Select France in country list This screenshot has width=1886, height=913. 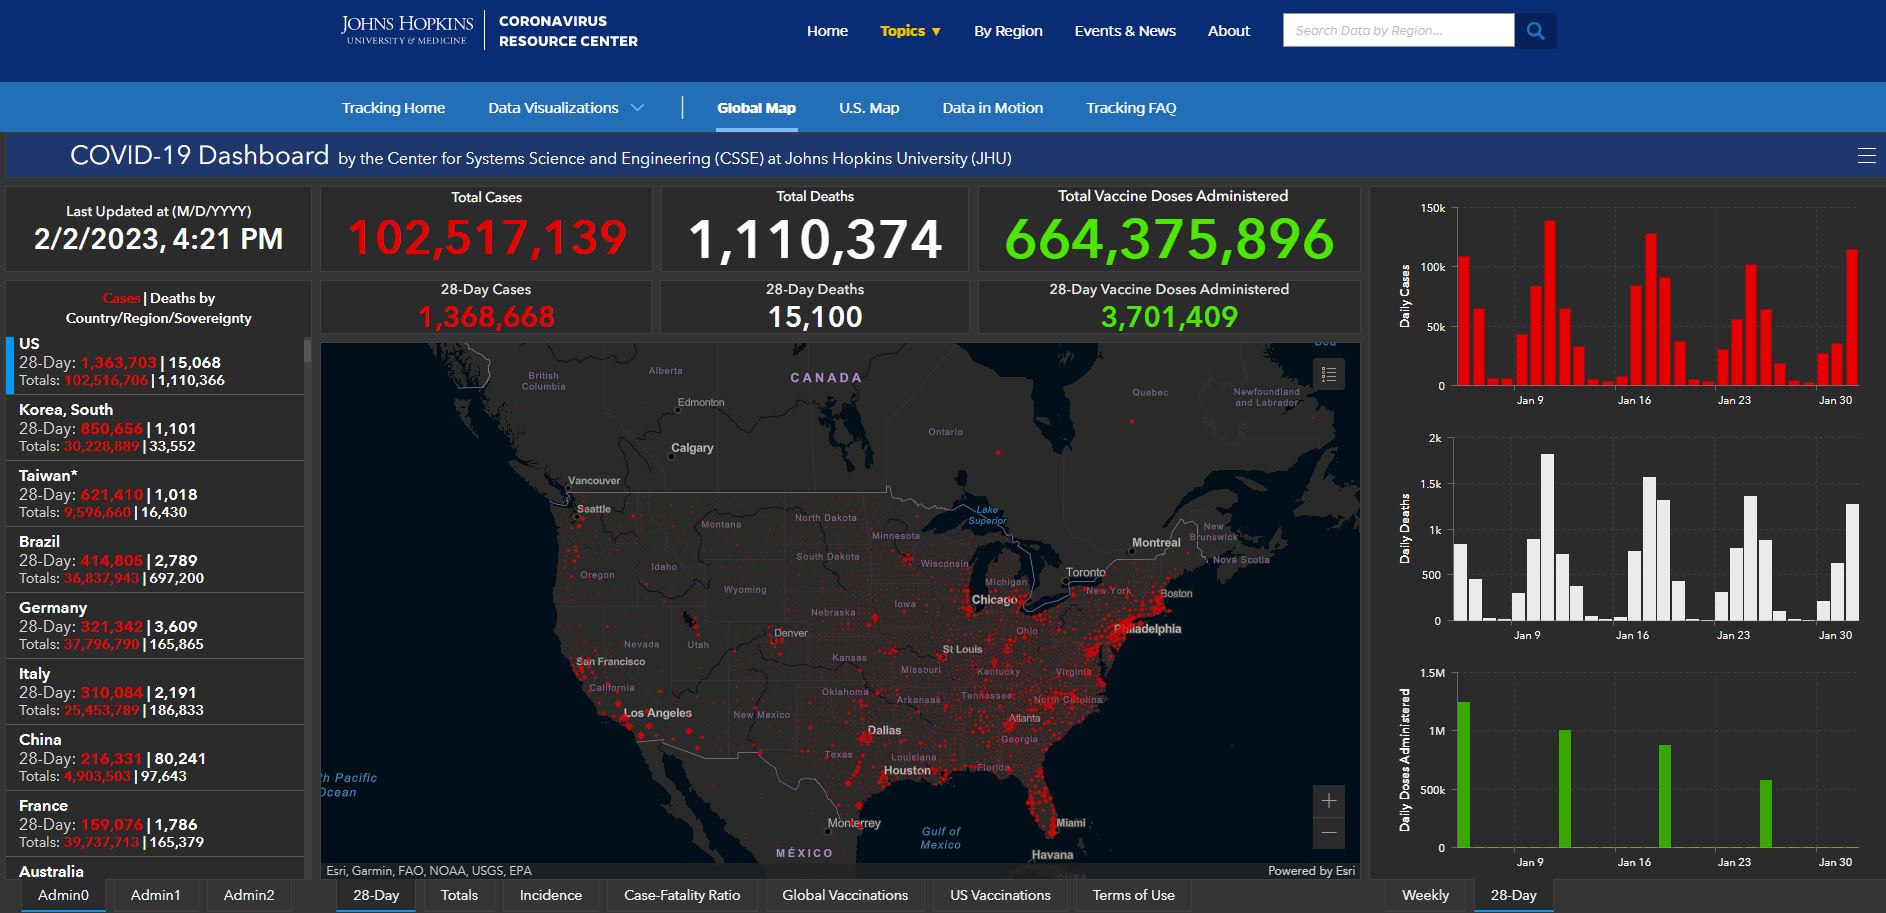(x=155, y=824)
